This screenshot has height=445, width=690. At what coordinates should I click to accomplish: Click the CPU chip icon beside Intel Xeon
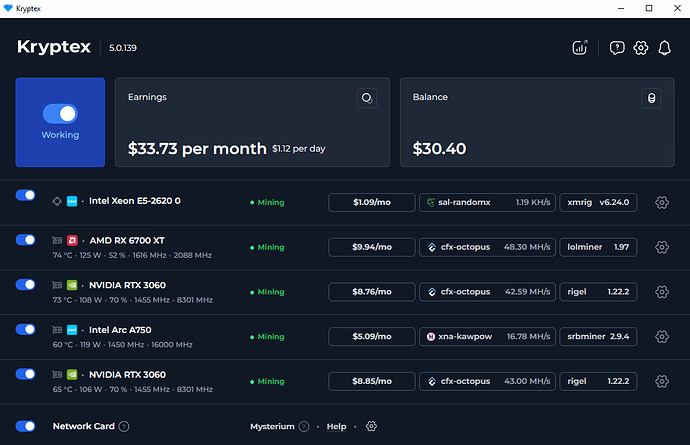[x=57, y=201]
